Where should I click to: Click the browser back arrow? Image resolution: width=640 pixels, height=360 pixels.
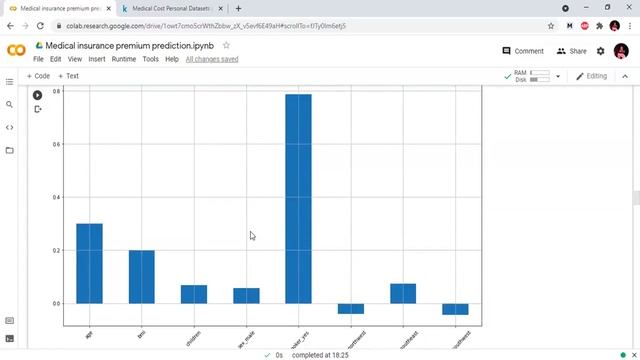(10, 26)
